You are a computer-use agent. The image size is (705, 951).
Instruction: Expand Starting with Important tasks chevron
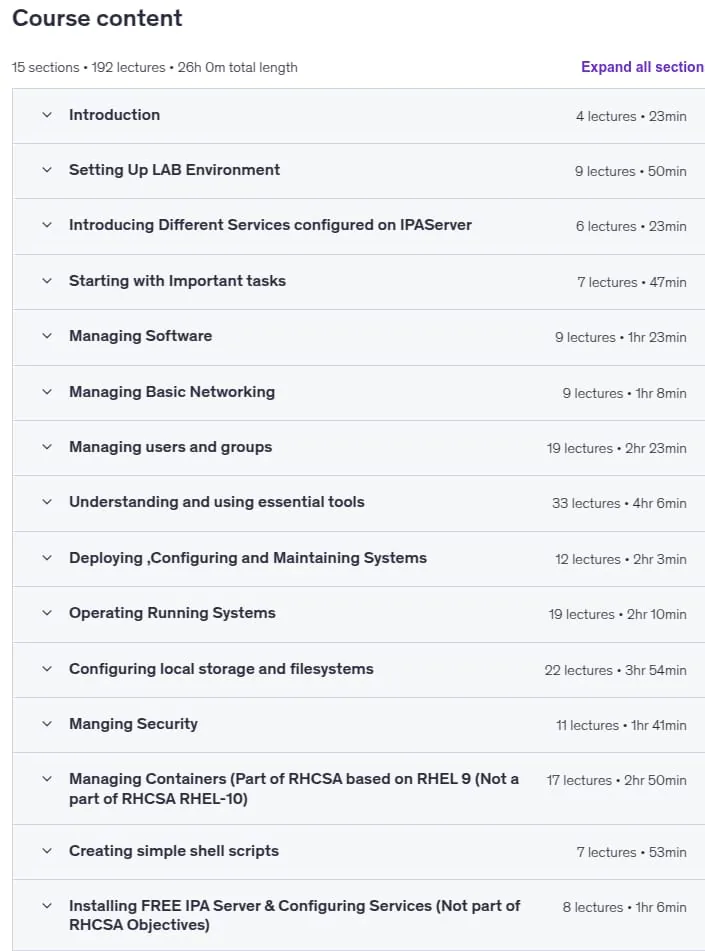[47, 281]
